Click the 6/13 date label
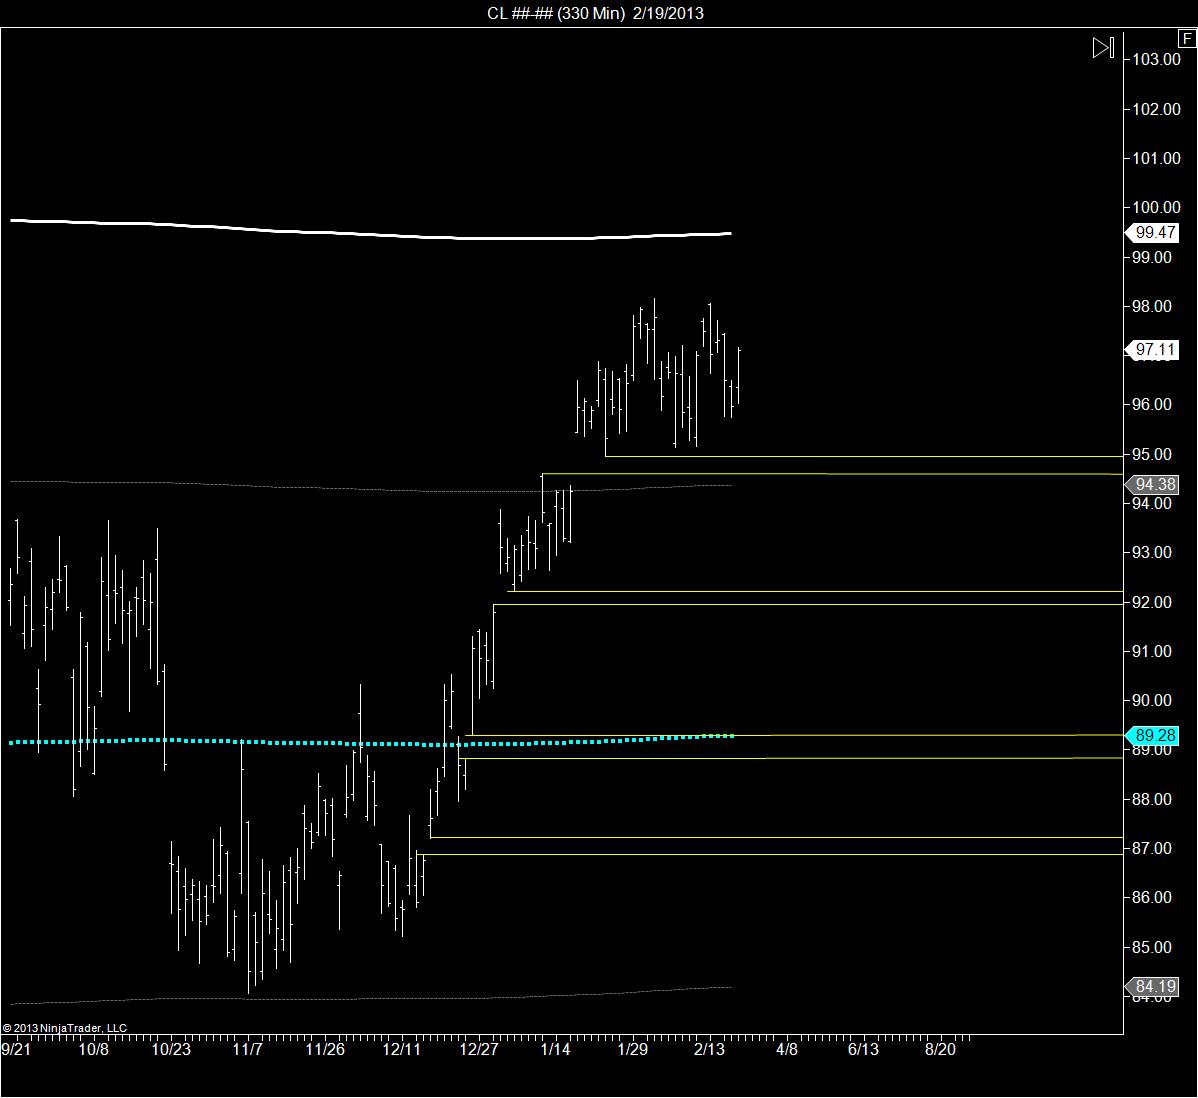This screenshot has height=1098, width=1198. [x=863, y=1049]
